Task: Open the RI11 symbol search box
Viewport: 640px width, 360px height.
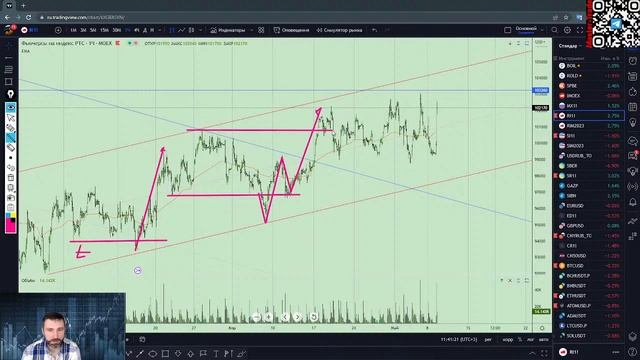Action: tap(33, 30)
